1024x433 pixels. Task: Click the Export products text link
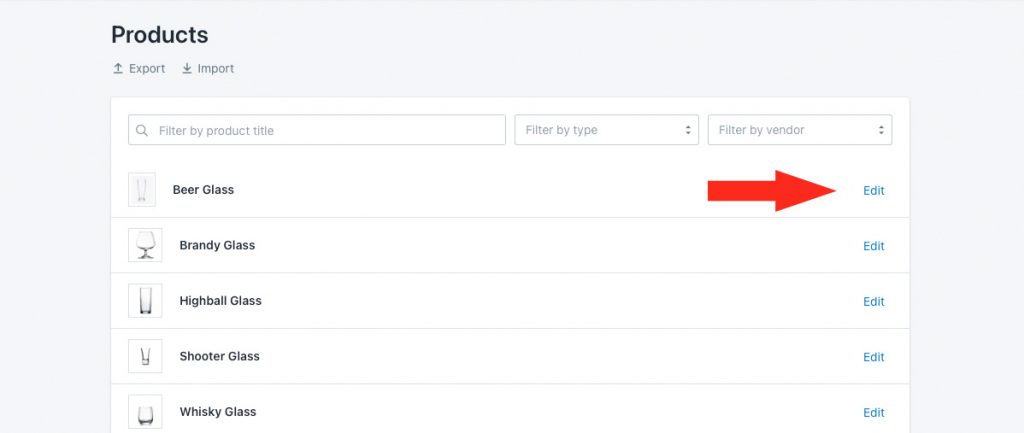pos(147,69)
